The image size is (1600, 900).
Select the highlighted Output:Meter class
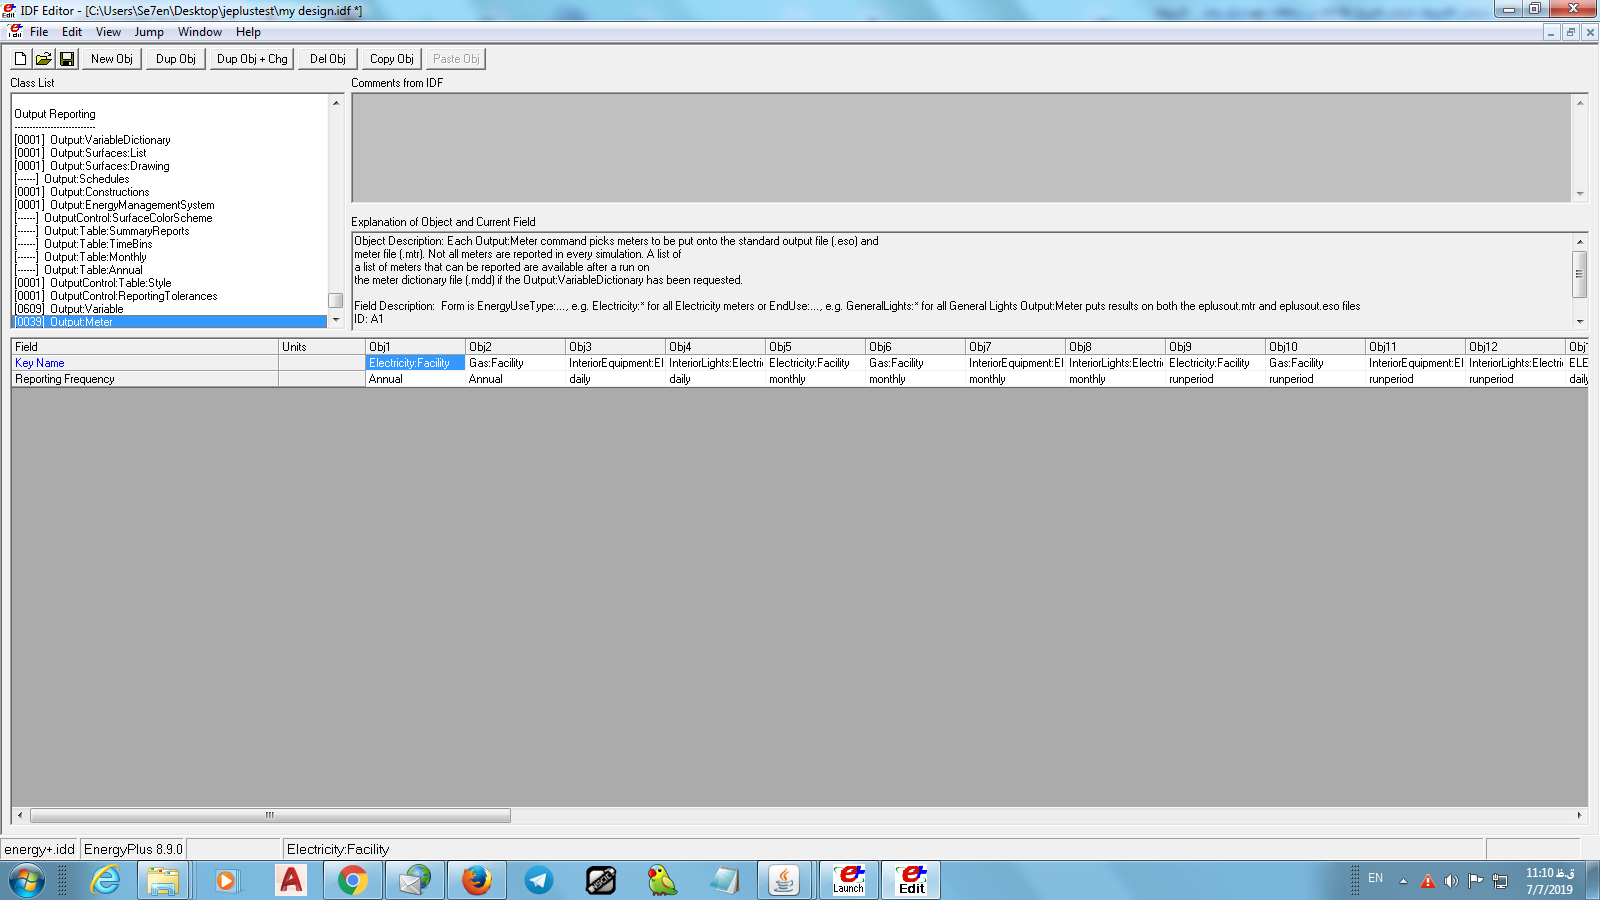click(169, 322)
